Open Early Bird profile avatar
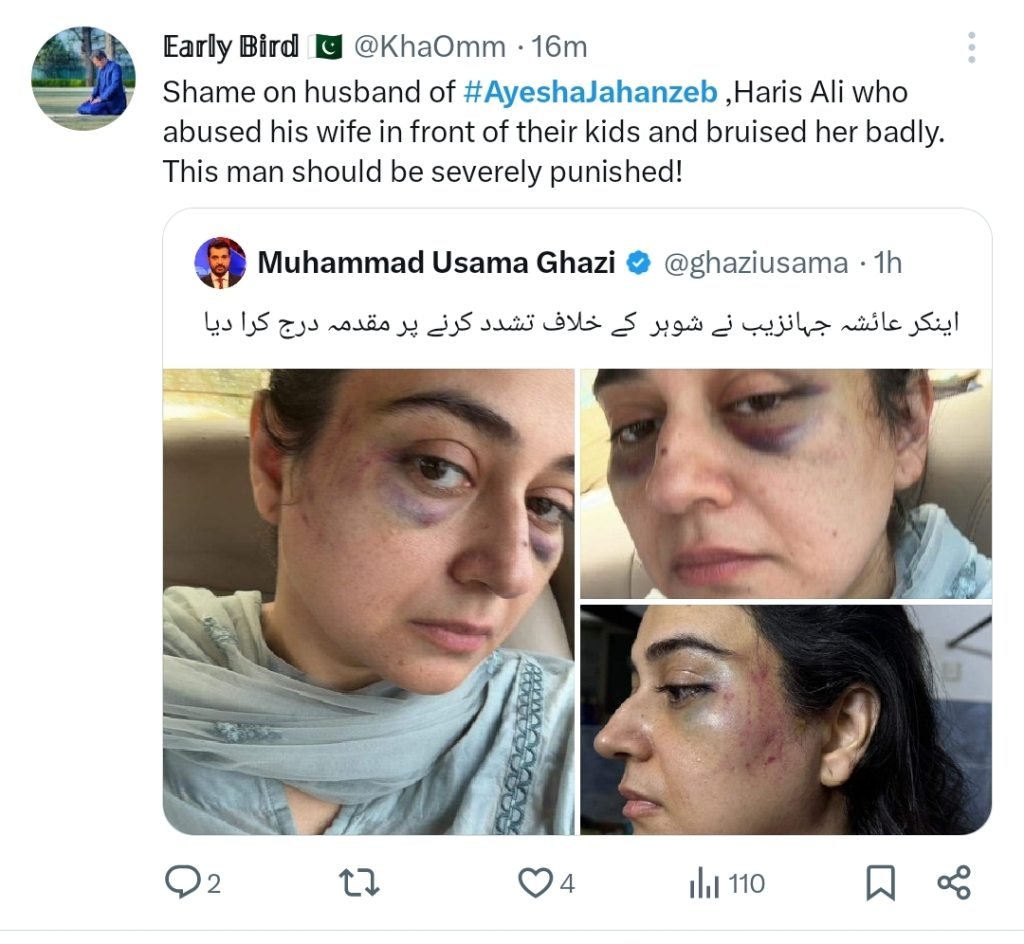 click(84, 78)
